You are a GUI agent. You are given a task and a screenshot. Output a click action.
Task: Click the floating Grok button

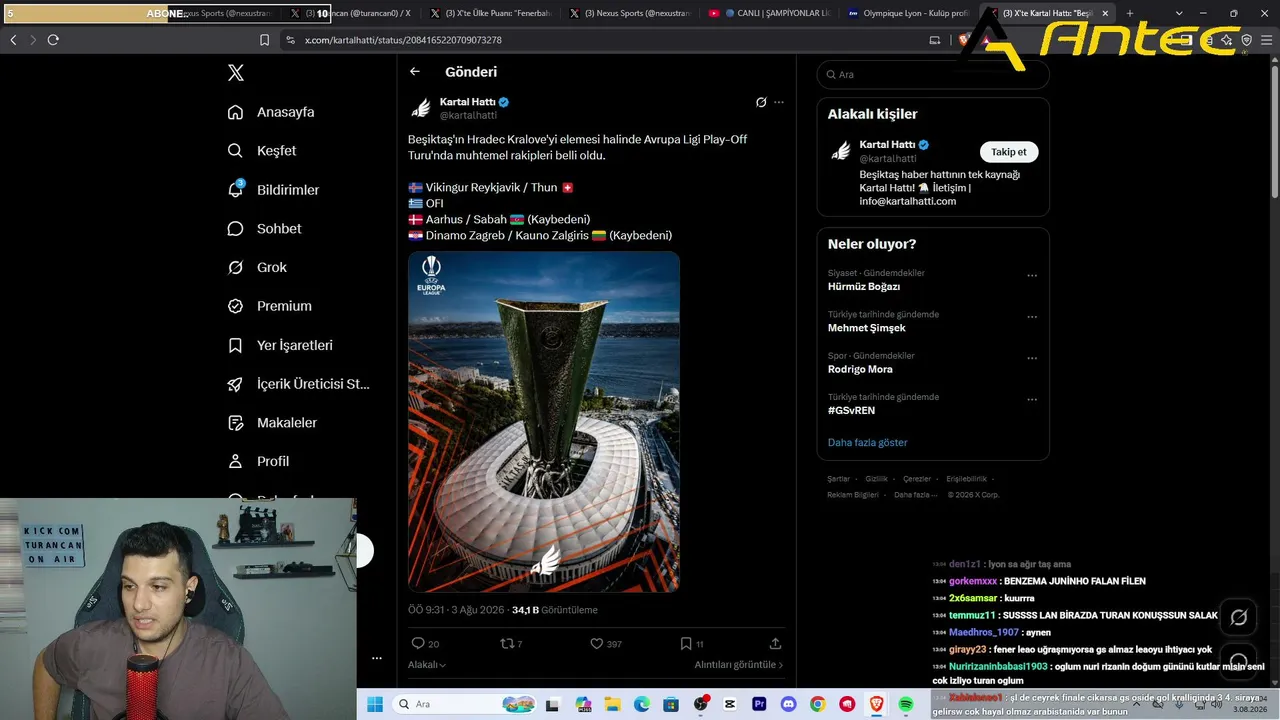(1238, 617)
